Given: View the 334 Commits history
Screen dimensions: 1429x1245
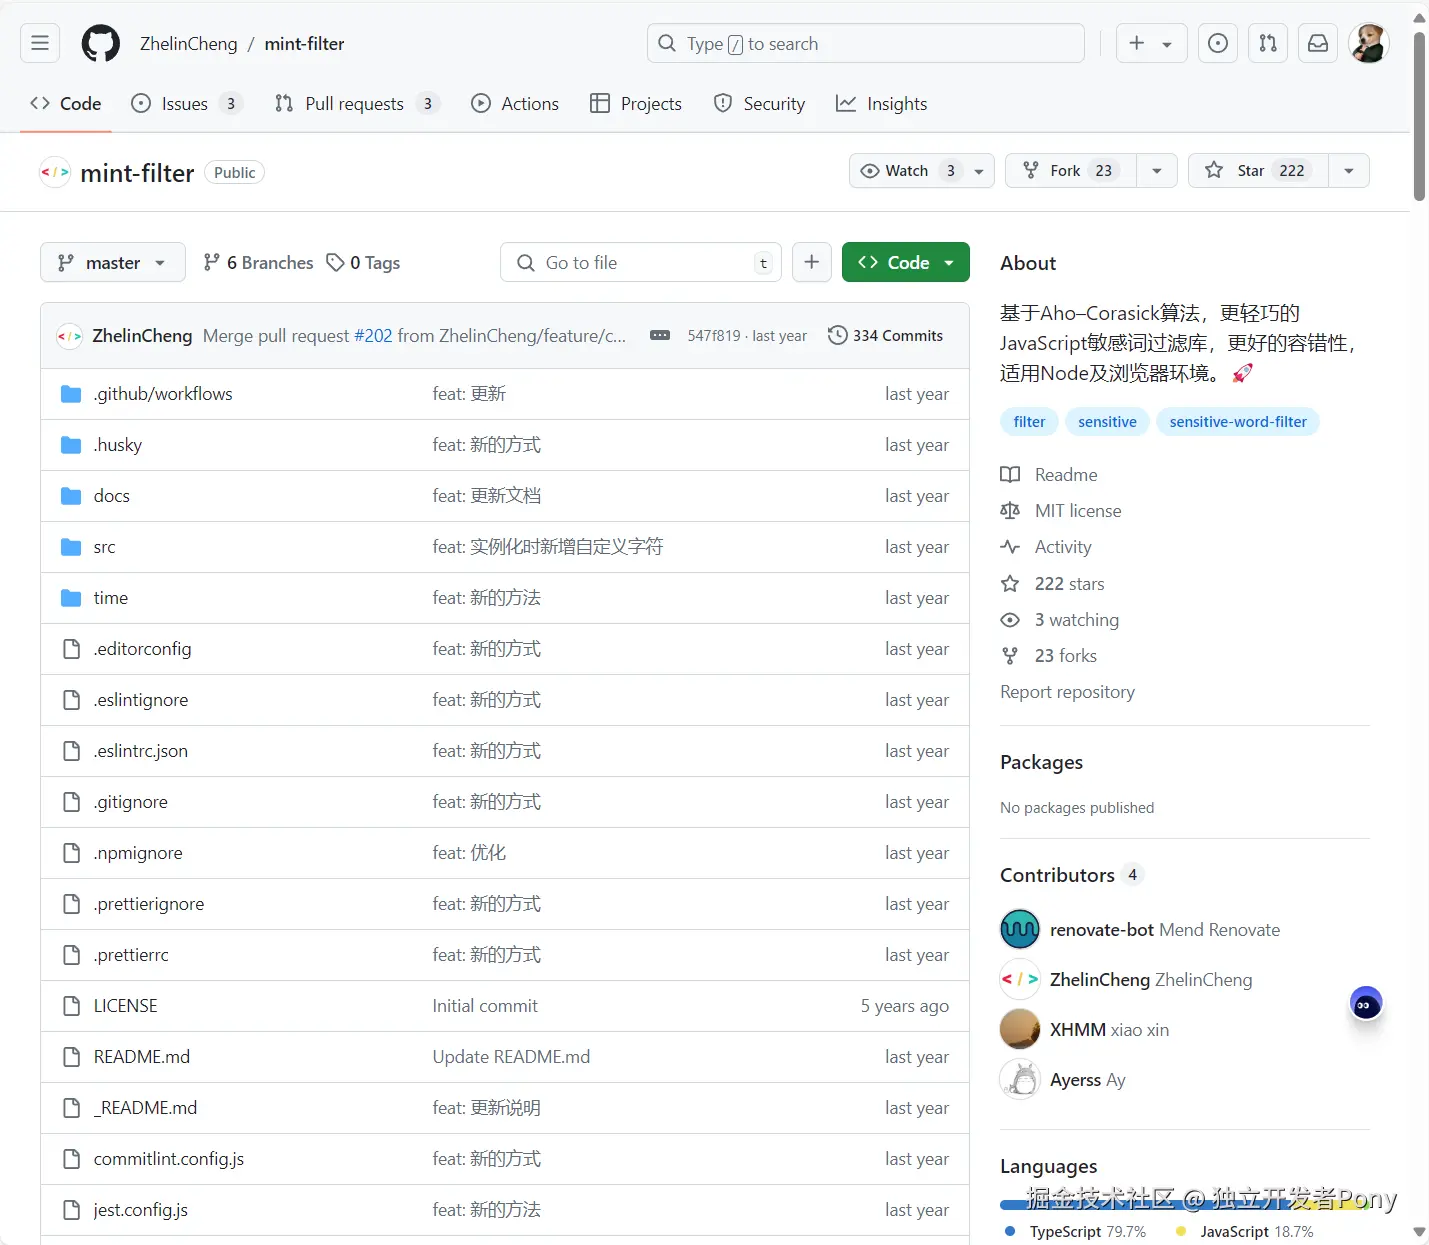Looking at the screenshot, I should pyautogui.click(x=886, y=336).
